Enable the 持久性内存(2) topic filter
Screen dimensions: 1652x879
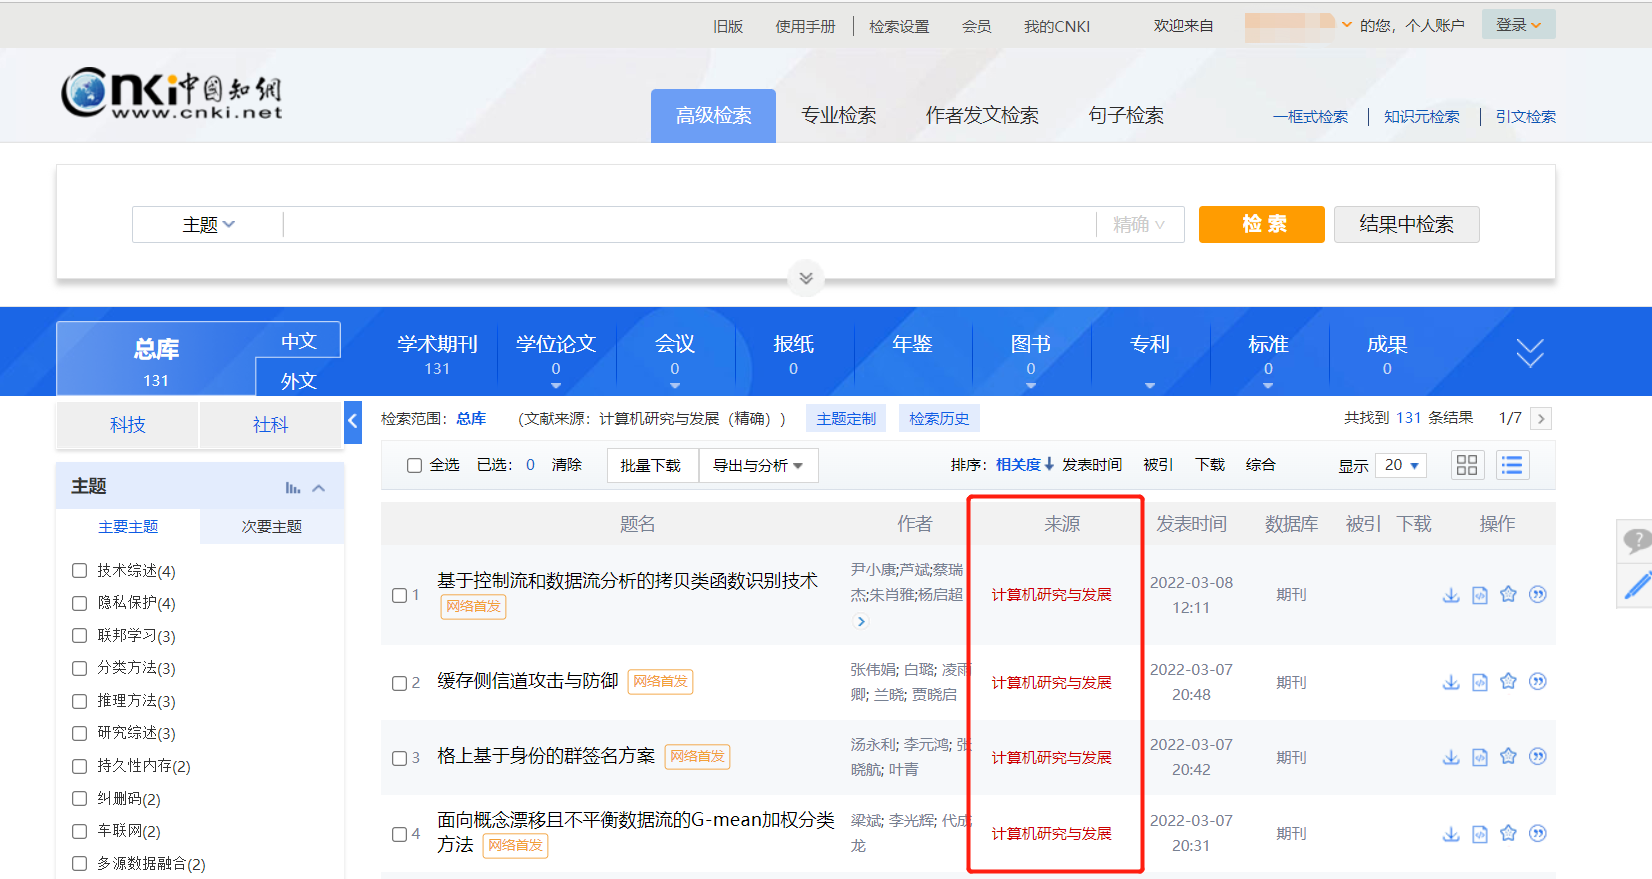point(80,766)
